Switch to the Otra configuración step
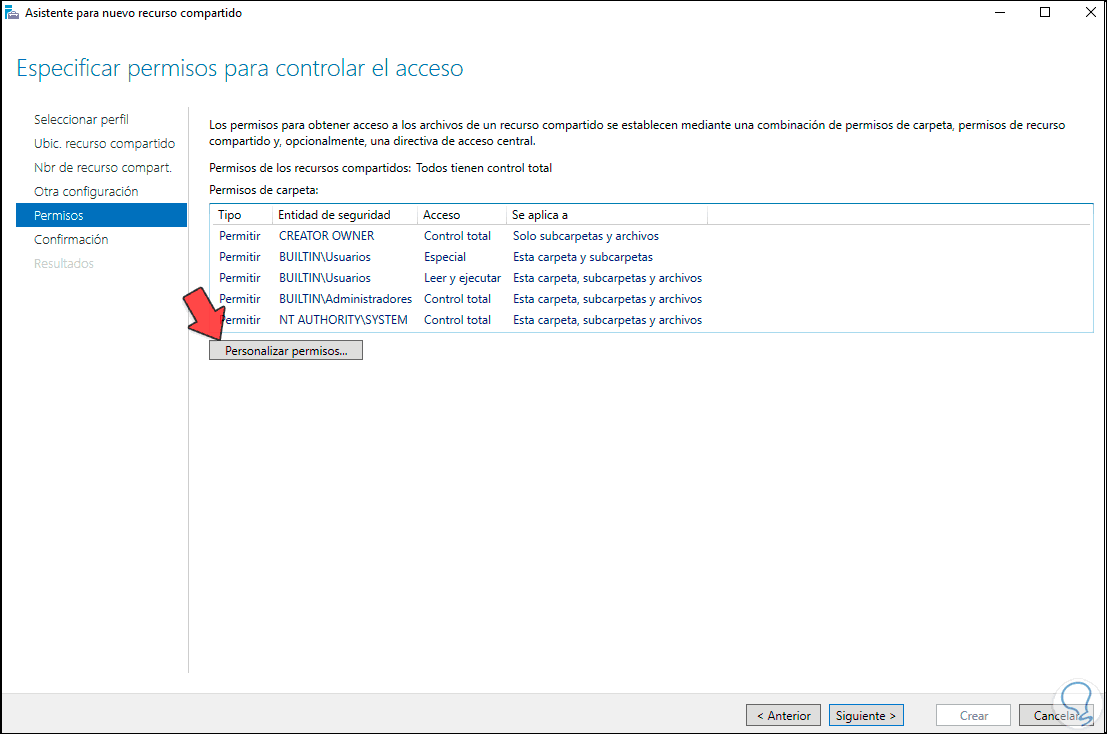 click(86, 191)
